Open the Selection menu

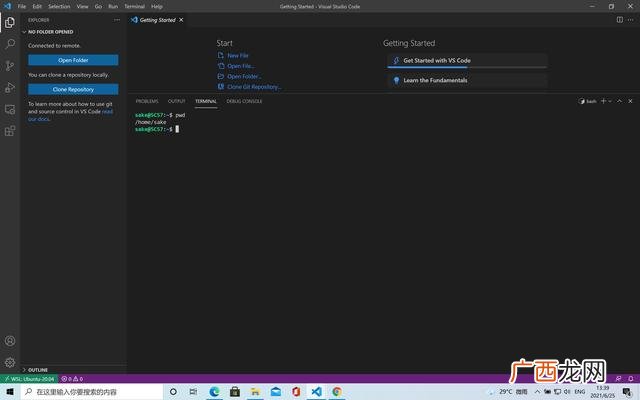pyautogui.click(x=59, y=7)
